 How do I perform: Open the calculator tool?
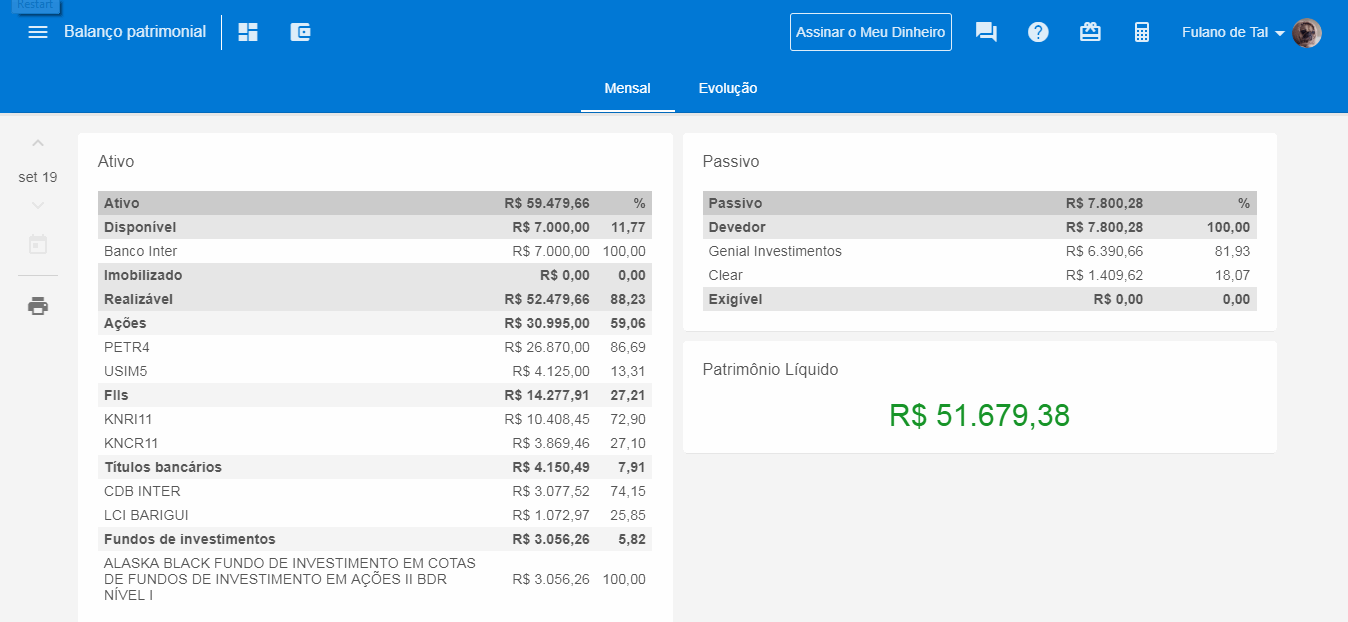click(x=1142, y=32)
